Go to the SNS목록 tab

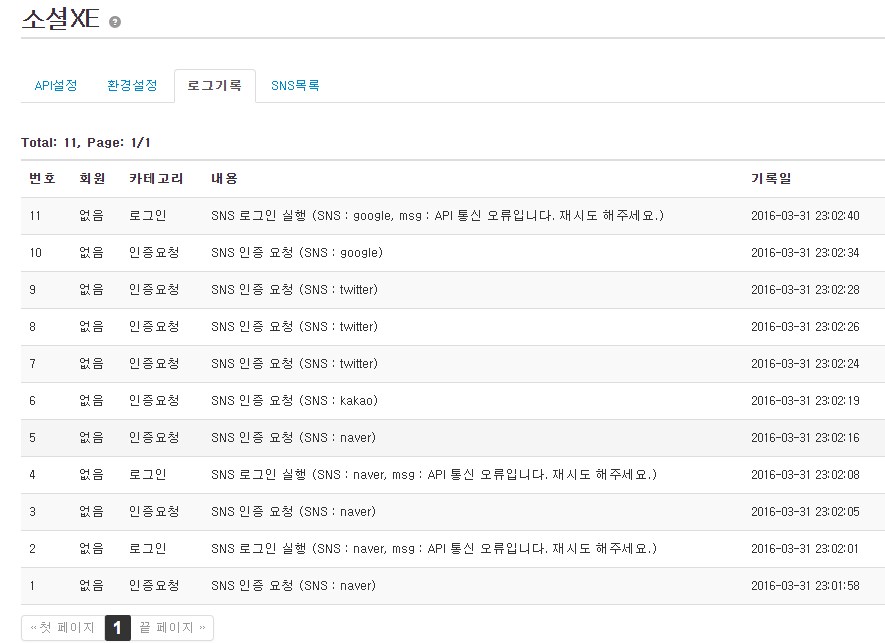pyautogui.click(x=295, y=86)
